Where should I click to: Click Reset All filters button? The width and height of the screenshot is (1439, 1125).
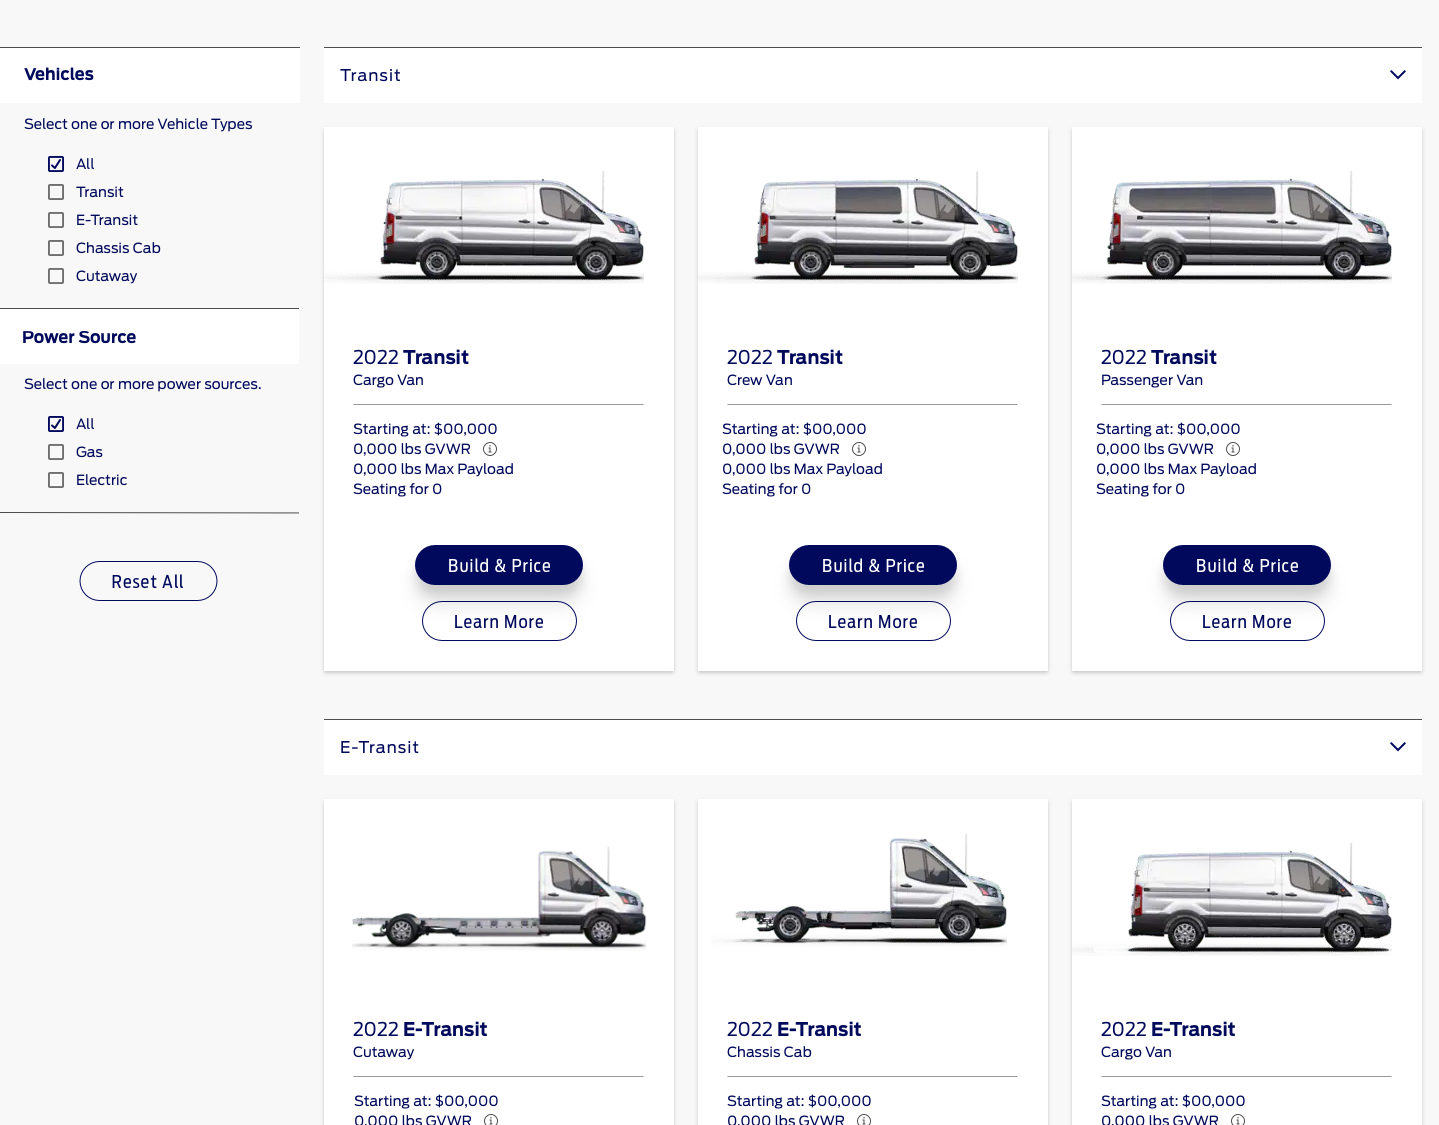coord(148,581)
